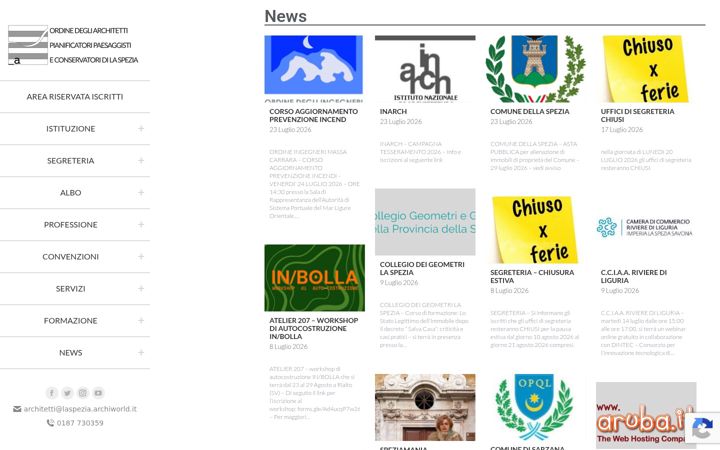Open C.C.I.A.A. RIVIERE DI LIGURIA article title
Screen dimensions: 720x450
pyautogui.click(x=634, y=276)
